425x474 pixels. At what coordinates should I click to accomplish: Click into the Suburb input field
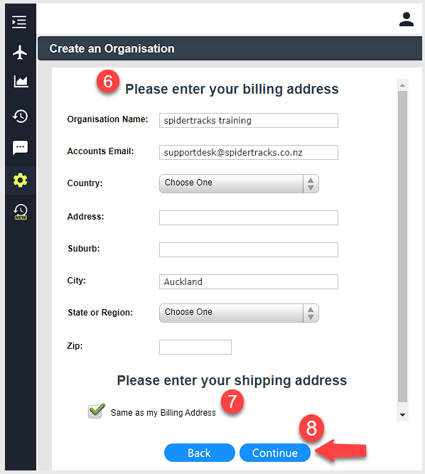[248, 250]
